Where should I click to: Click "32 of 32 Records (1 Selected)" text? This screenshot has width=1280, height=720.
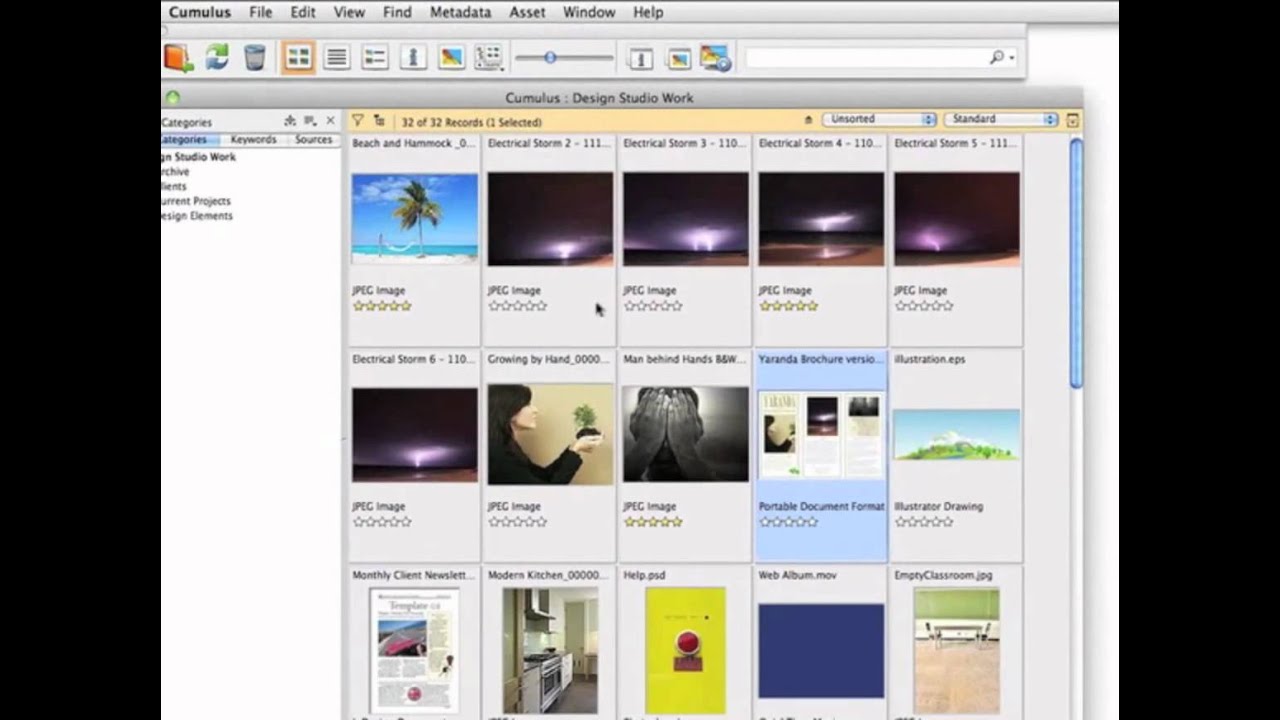pos(471,122)
